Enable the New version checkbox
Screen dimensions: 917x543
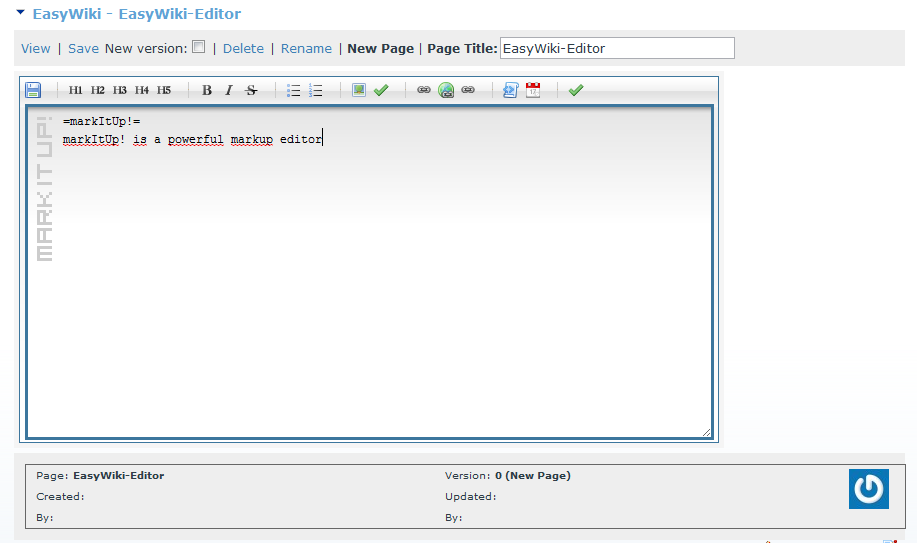pos(199,47)
